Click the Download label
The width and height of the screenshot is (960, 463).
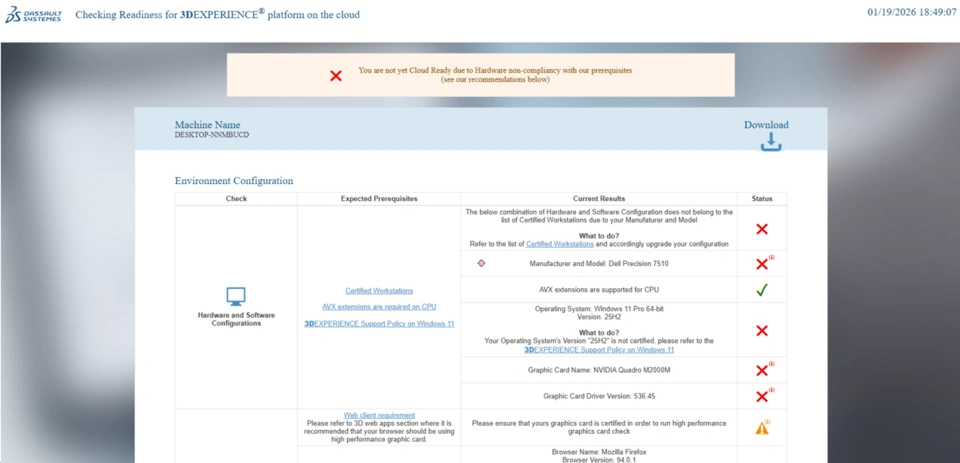point(766,125)
